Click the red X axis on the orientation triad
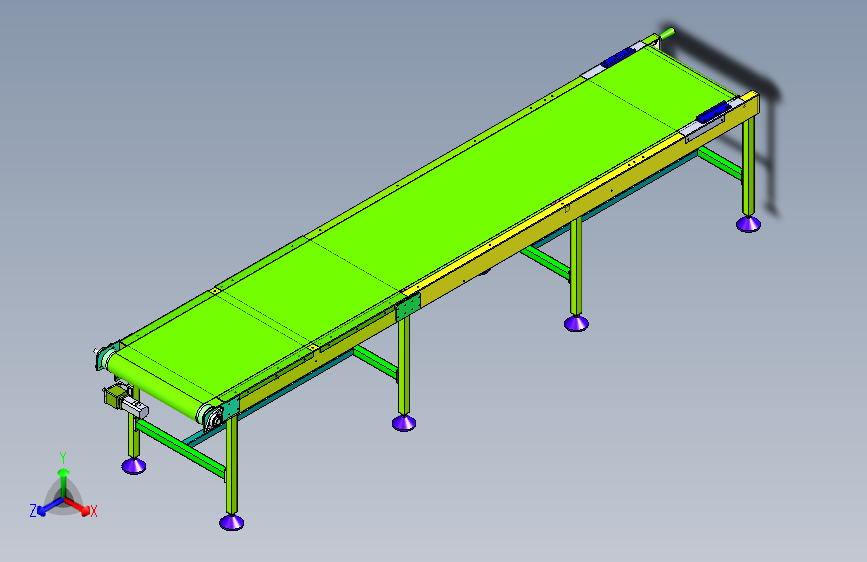This screenshot has width=867, height=562. (x=79, y=506)
